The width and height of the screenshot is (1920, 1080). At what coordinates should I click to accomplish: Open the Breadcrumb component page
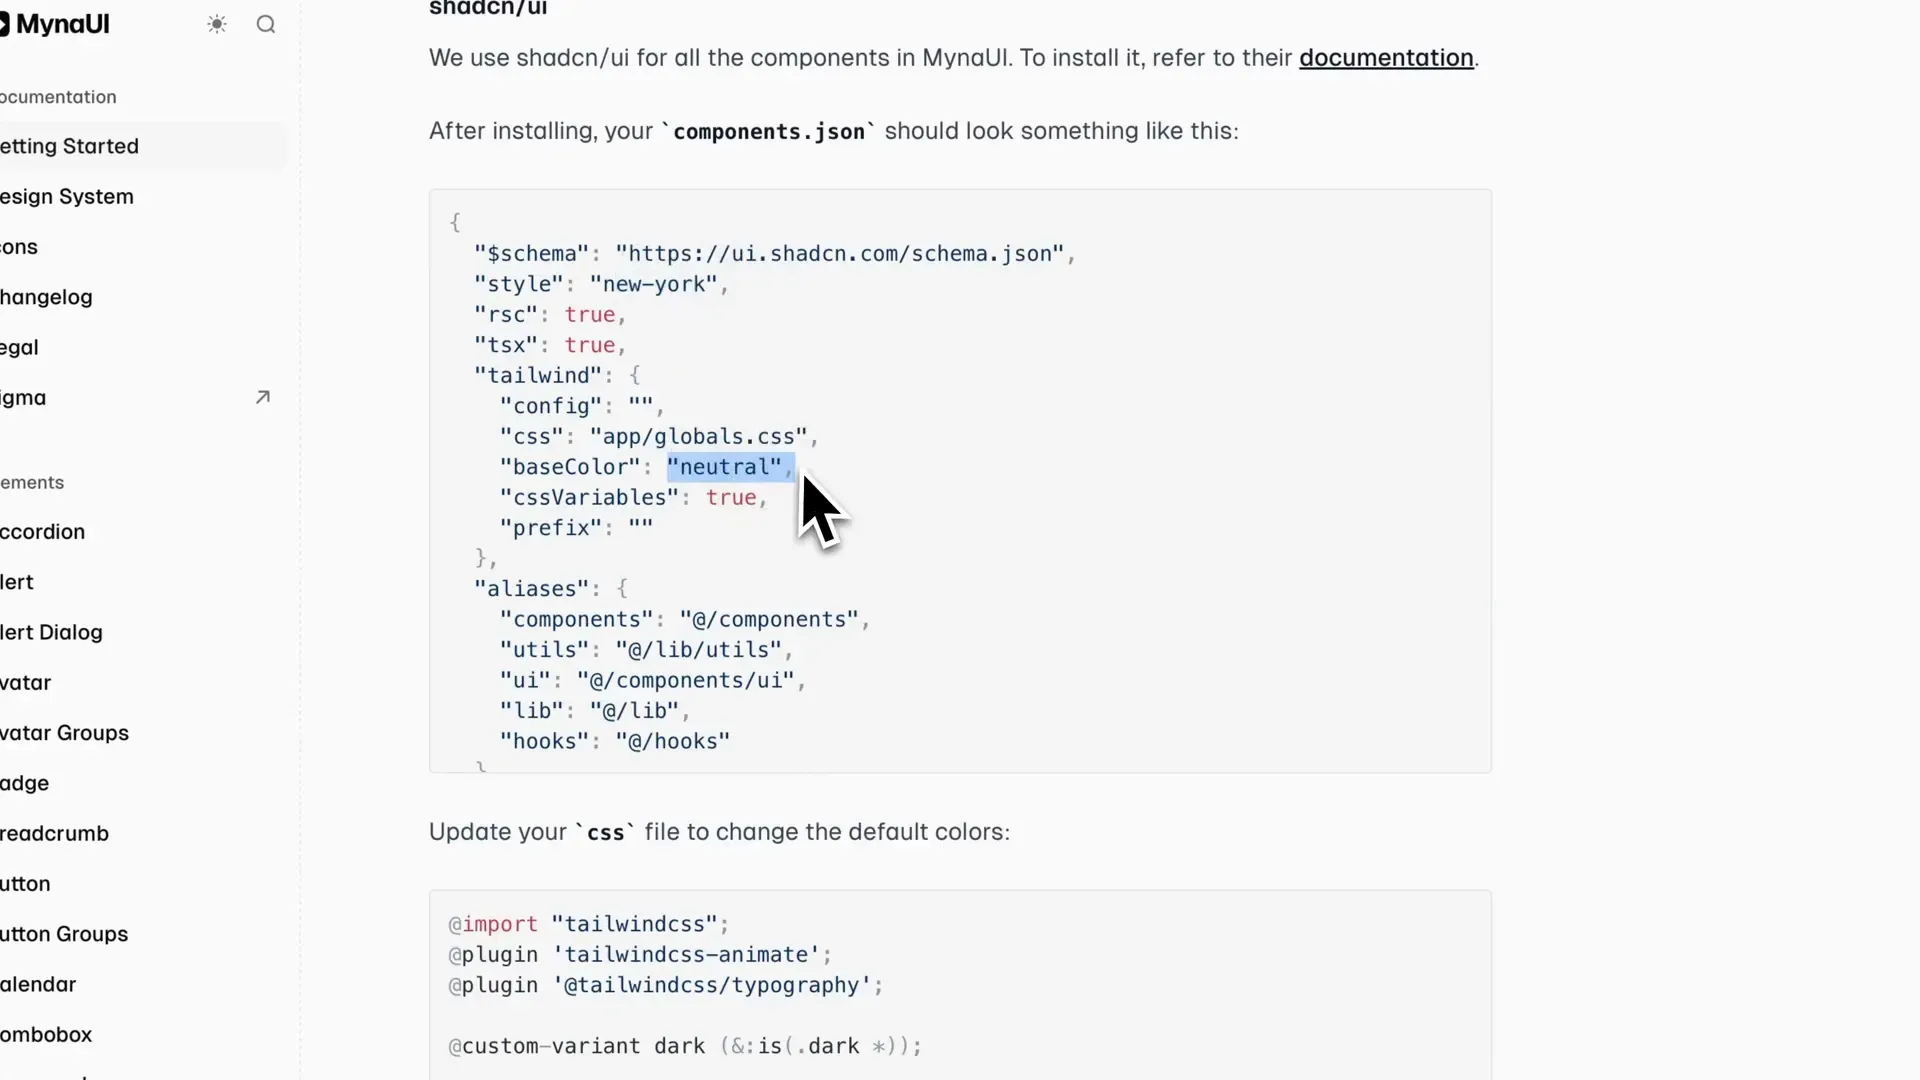55,834
